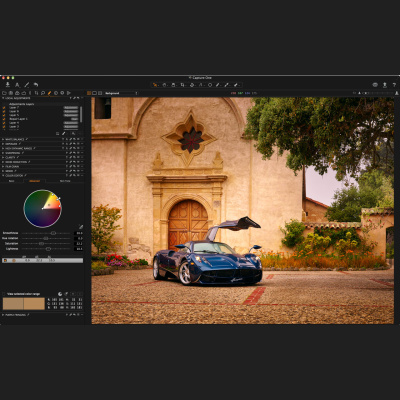This screenshot has width=400, height=400.
Task: Expand the Film Grain tool
Action: [x=3, y=166]
